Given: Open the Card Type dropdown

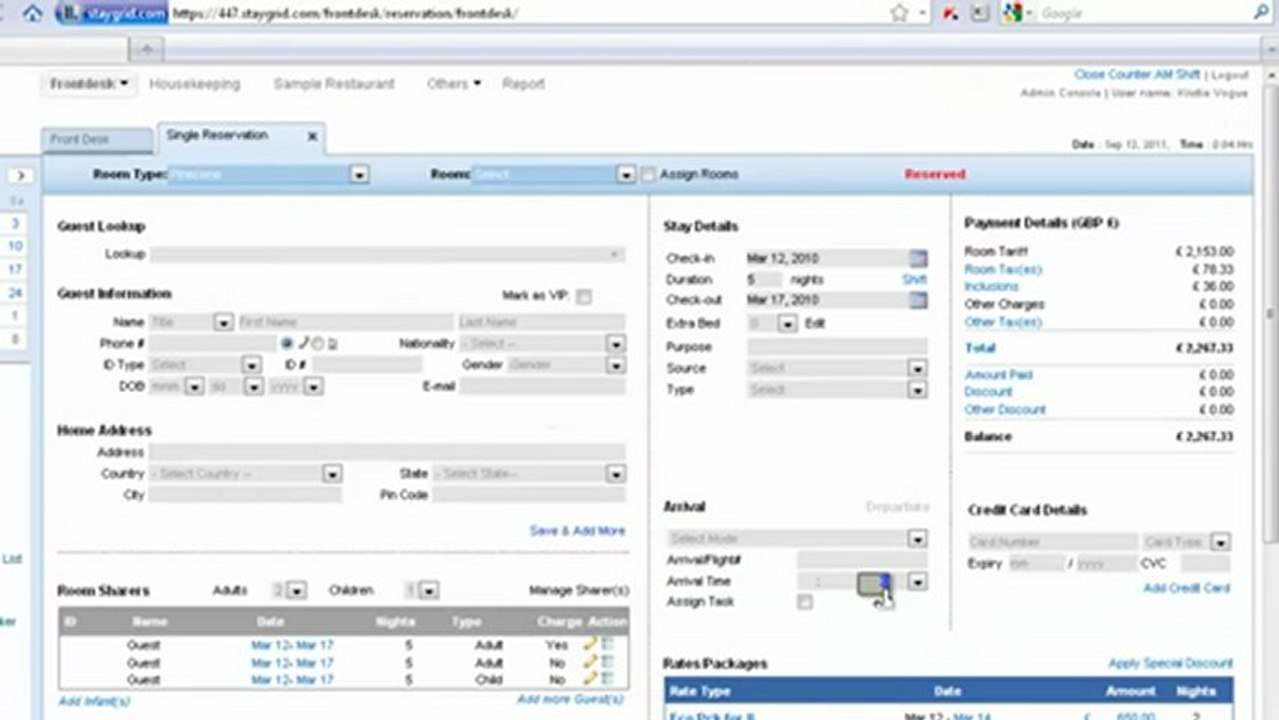Looking at the screenshot, I should 1220,543.
